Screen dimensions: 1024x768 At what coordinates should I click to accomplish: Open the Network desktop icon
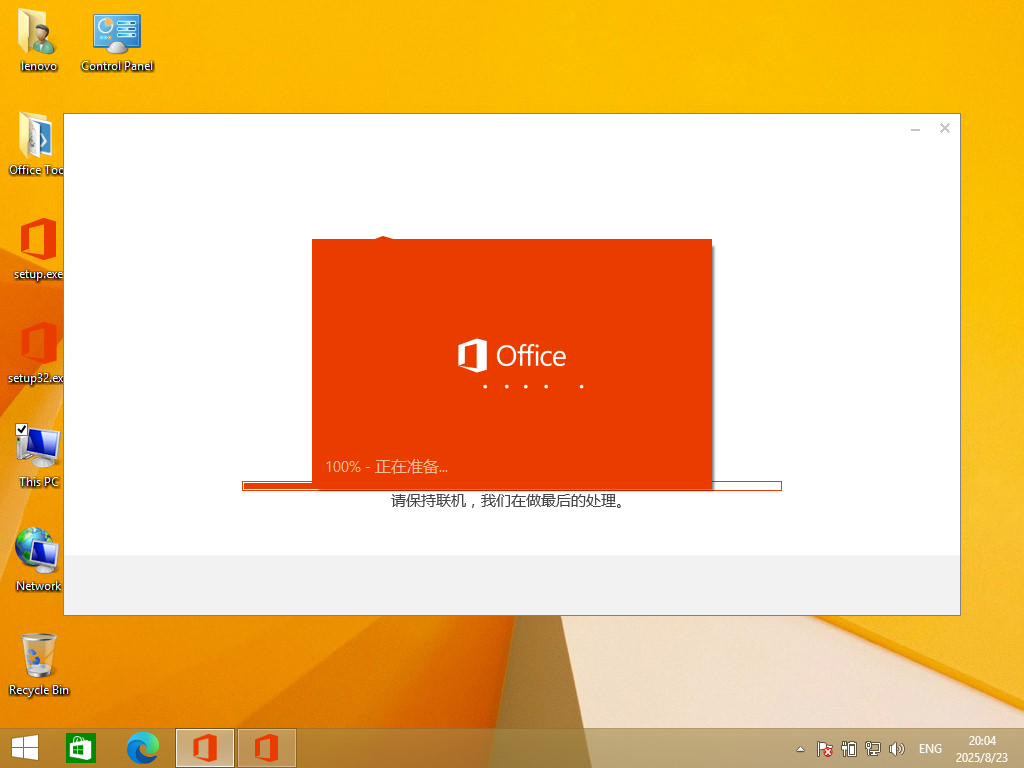click(x=38, y=551)
